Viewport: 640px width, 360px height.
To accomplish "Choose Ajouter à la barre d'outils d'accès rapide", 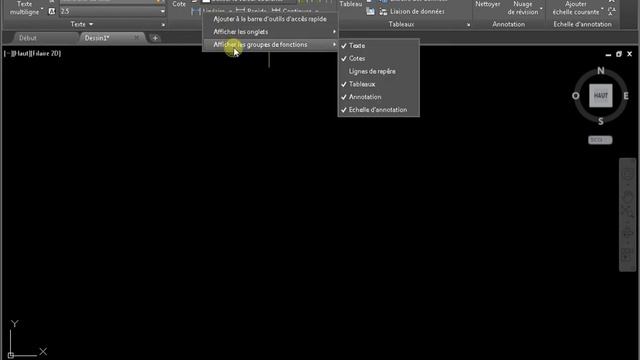I will 270,19.
